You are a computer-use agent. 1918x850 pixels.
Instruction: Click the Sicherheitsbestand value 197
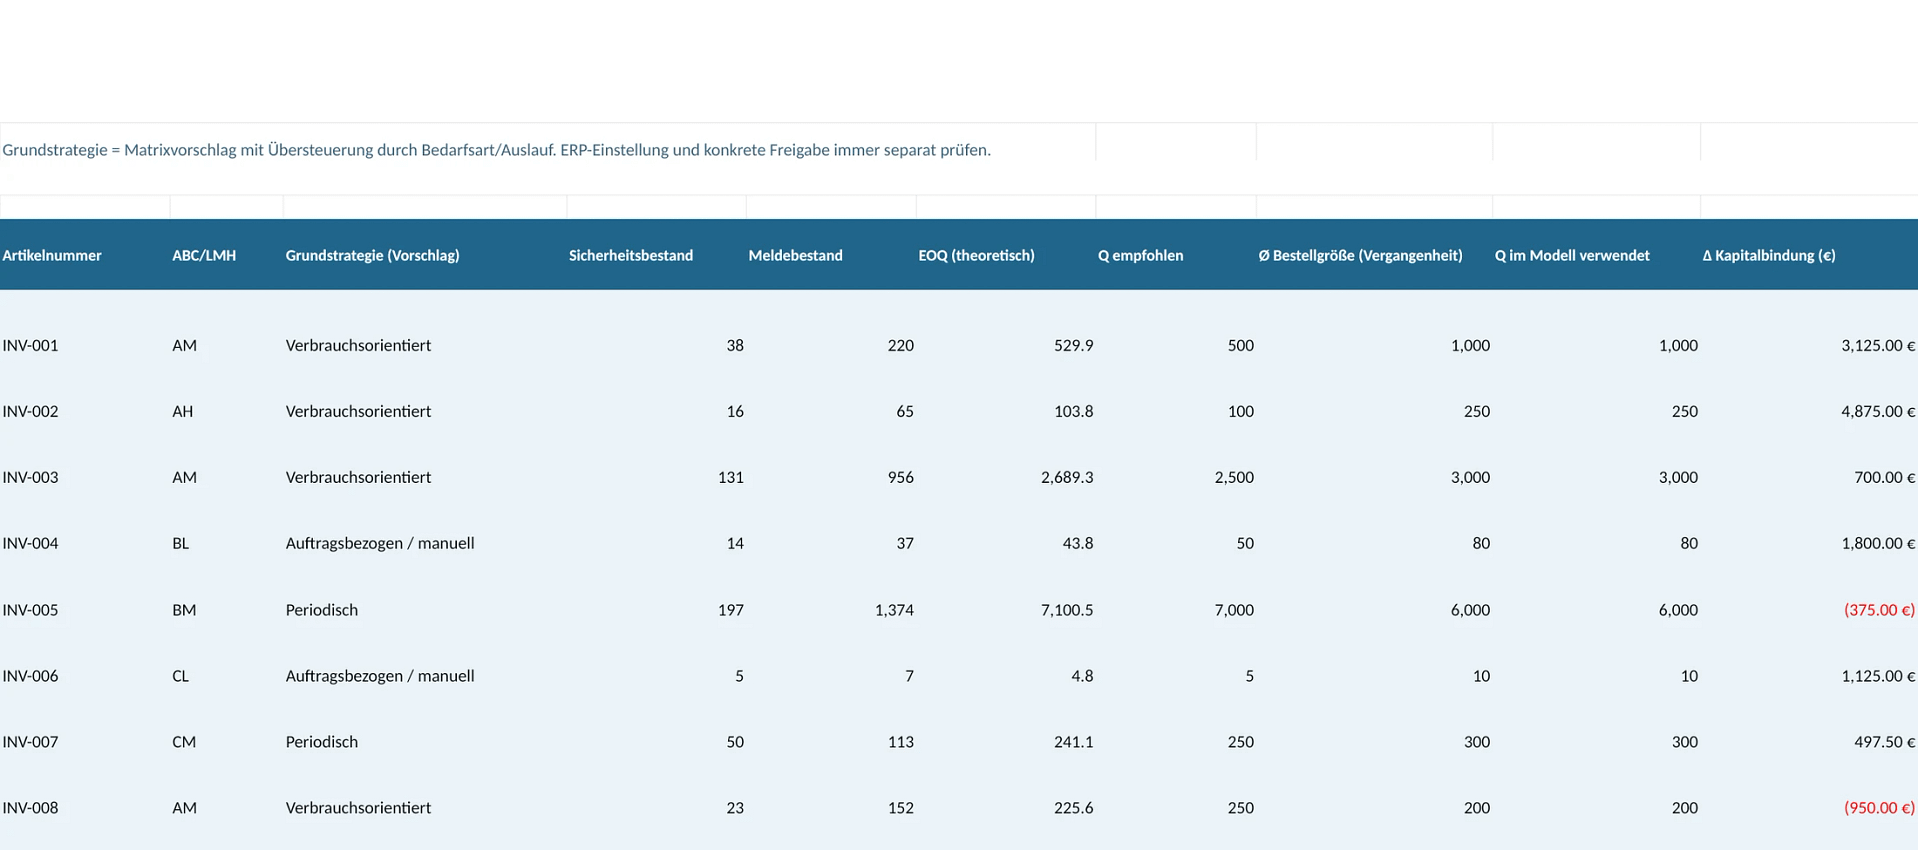point(730,610)
